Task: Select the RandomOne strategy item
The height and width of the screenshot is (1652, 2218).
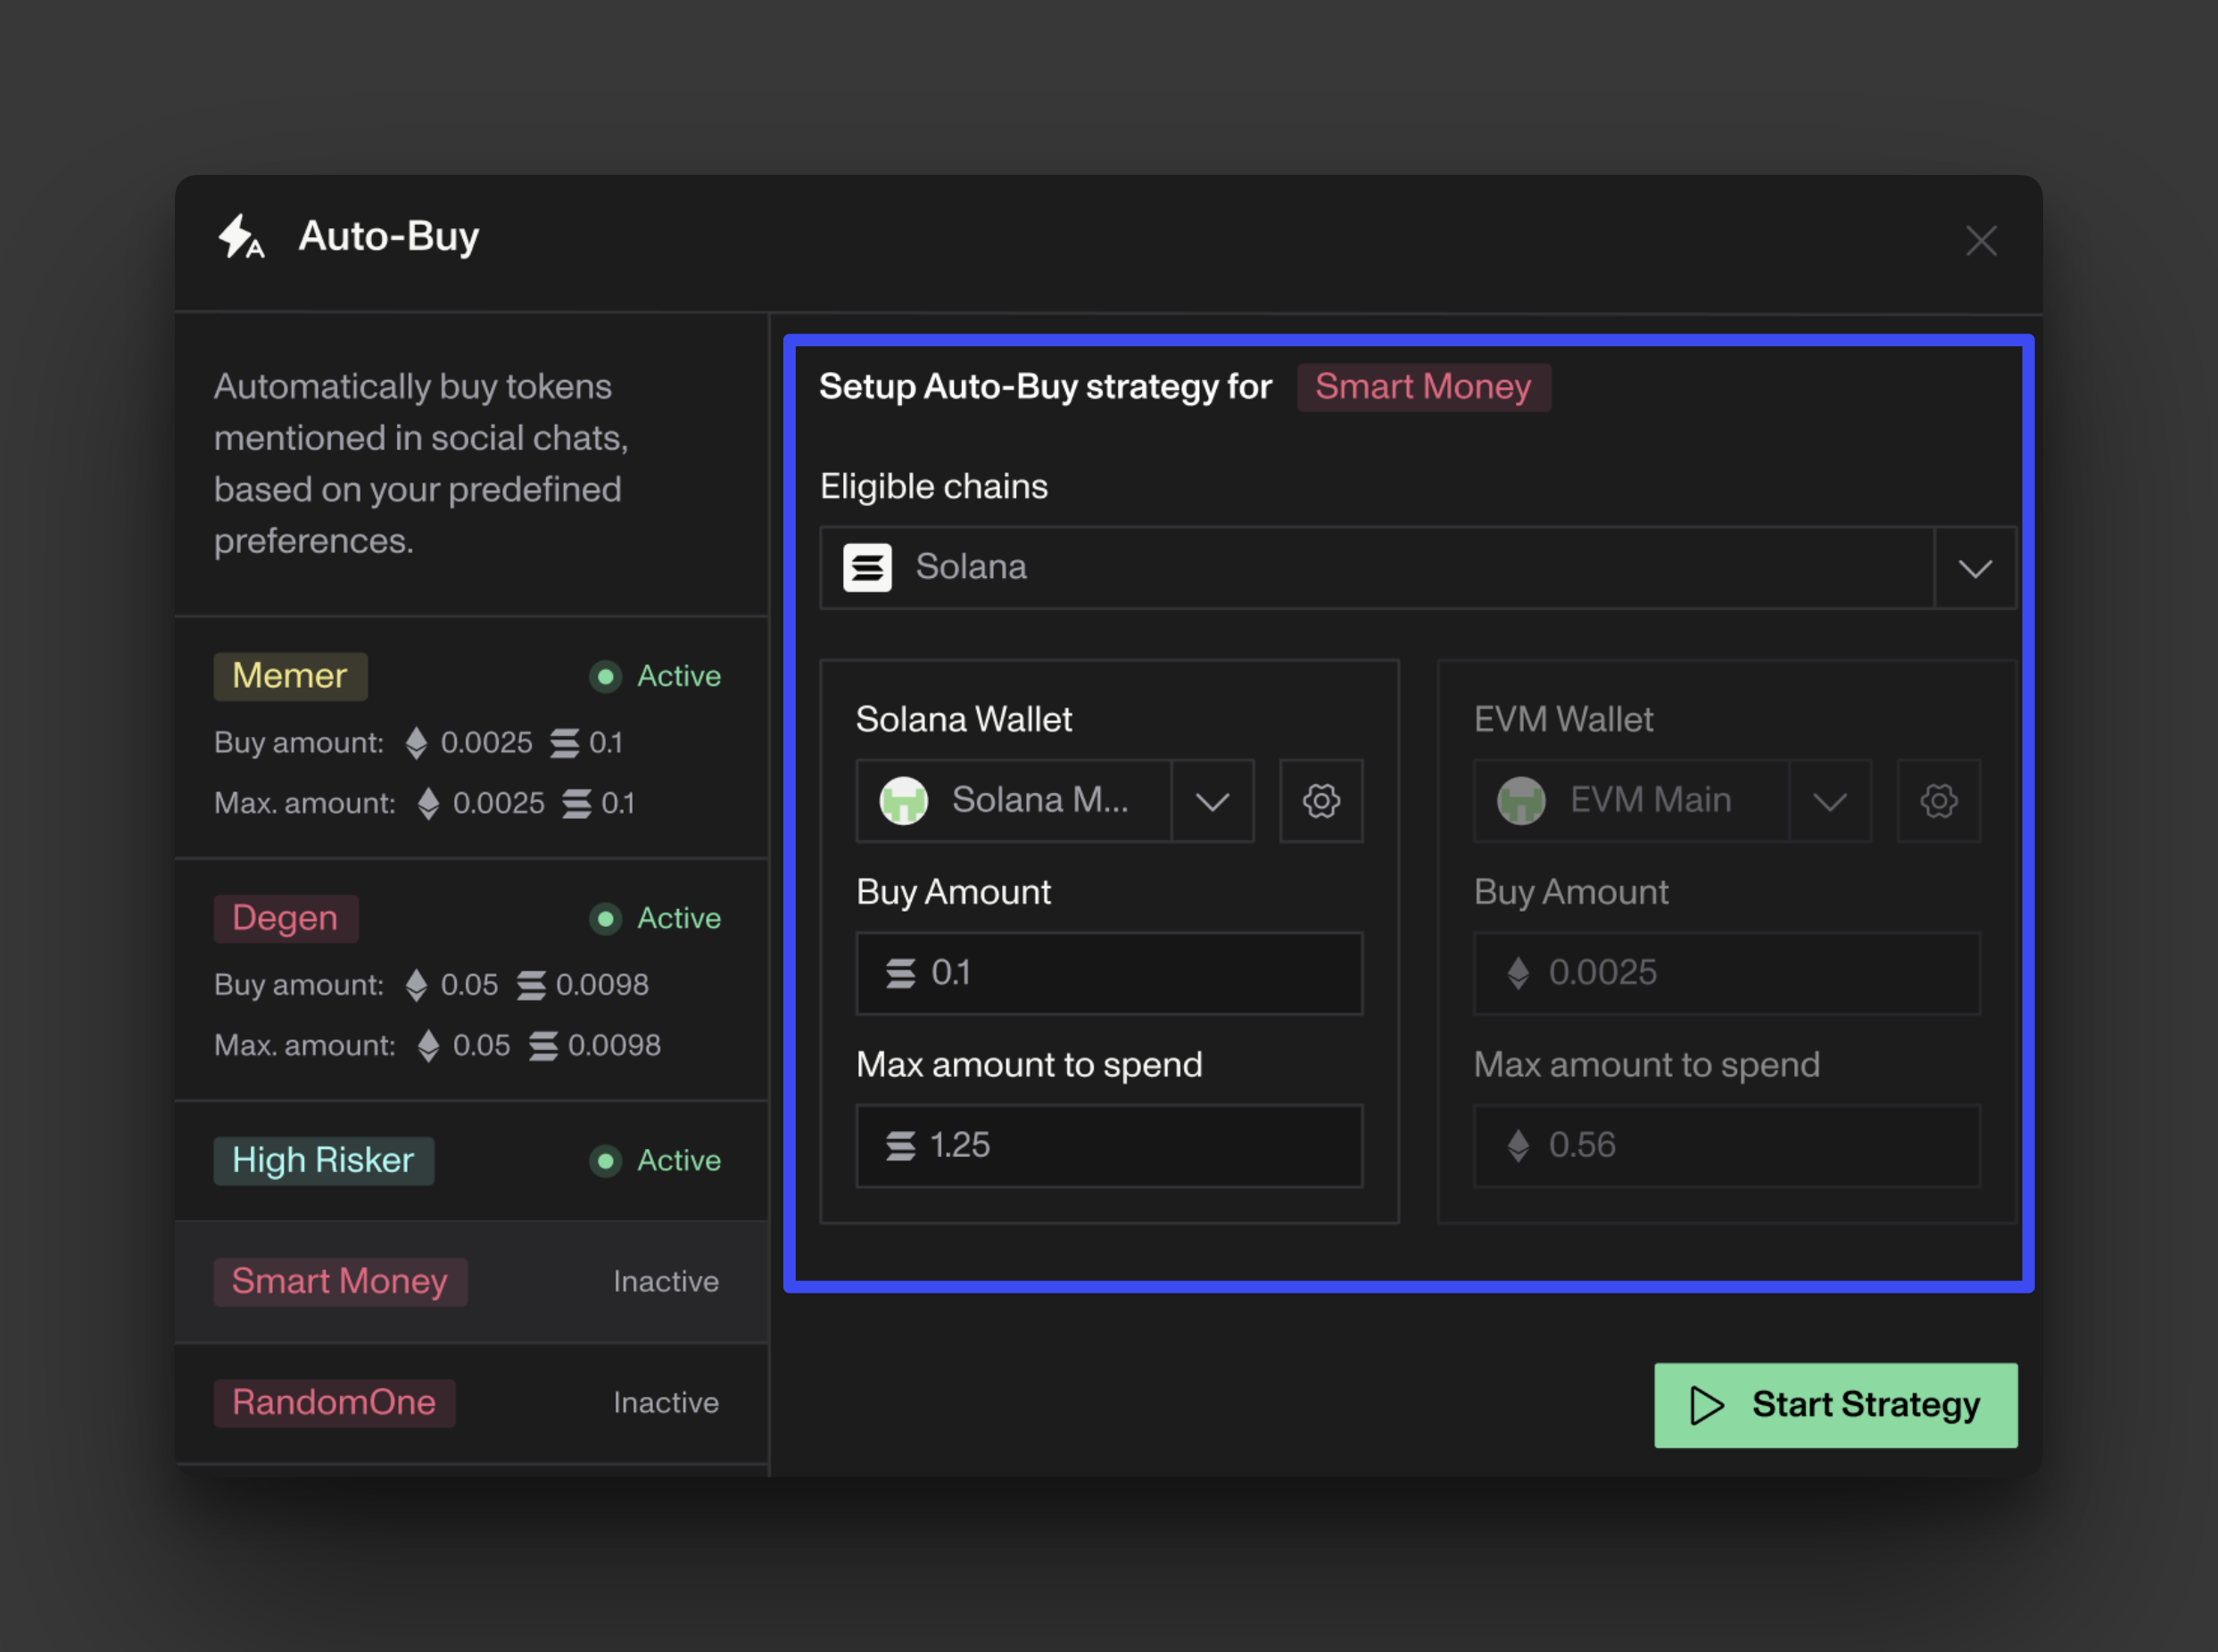Action: click(334, 1403)
